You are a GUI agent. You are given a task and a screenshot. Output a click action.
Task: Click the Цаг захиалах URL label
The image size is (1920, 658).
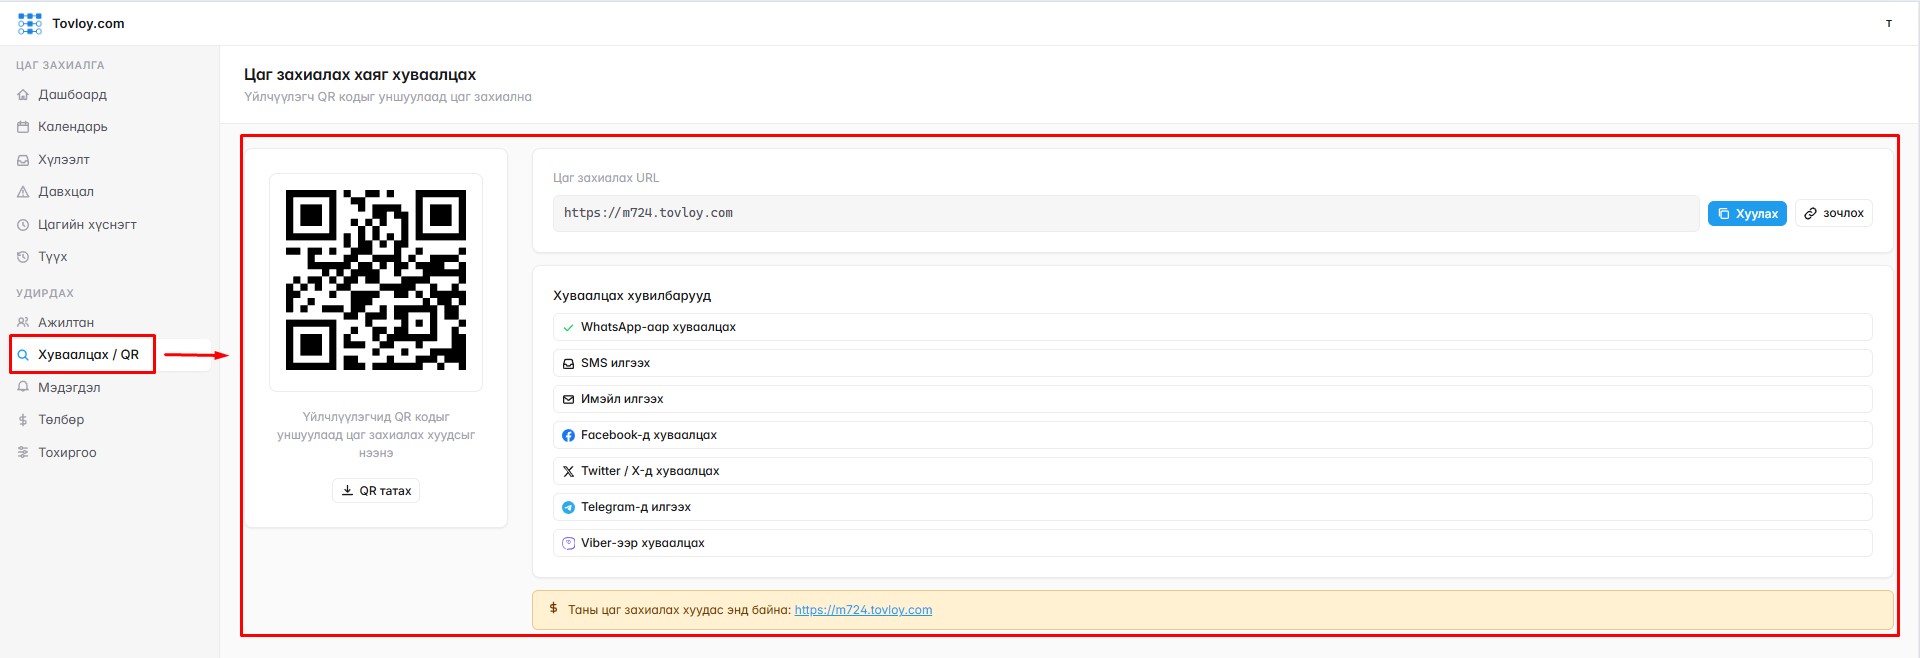click(606, 178)
